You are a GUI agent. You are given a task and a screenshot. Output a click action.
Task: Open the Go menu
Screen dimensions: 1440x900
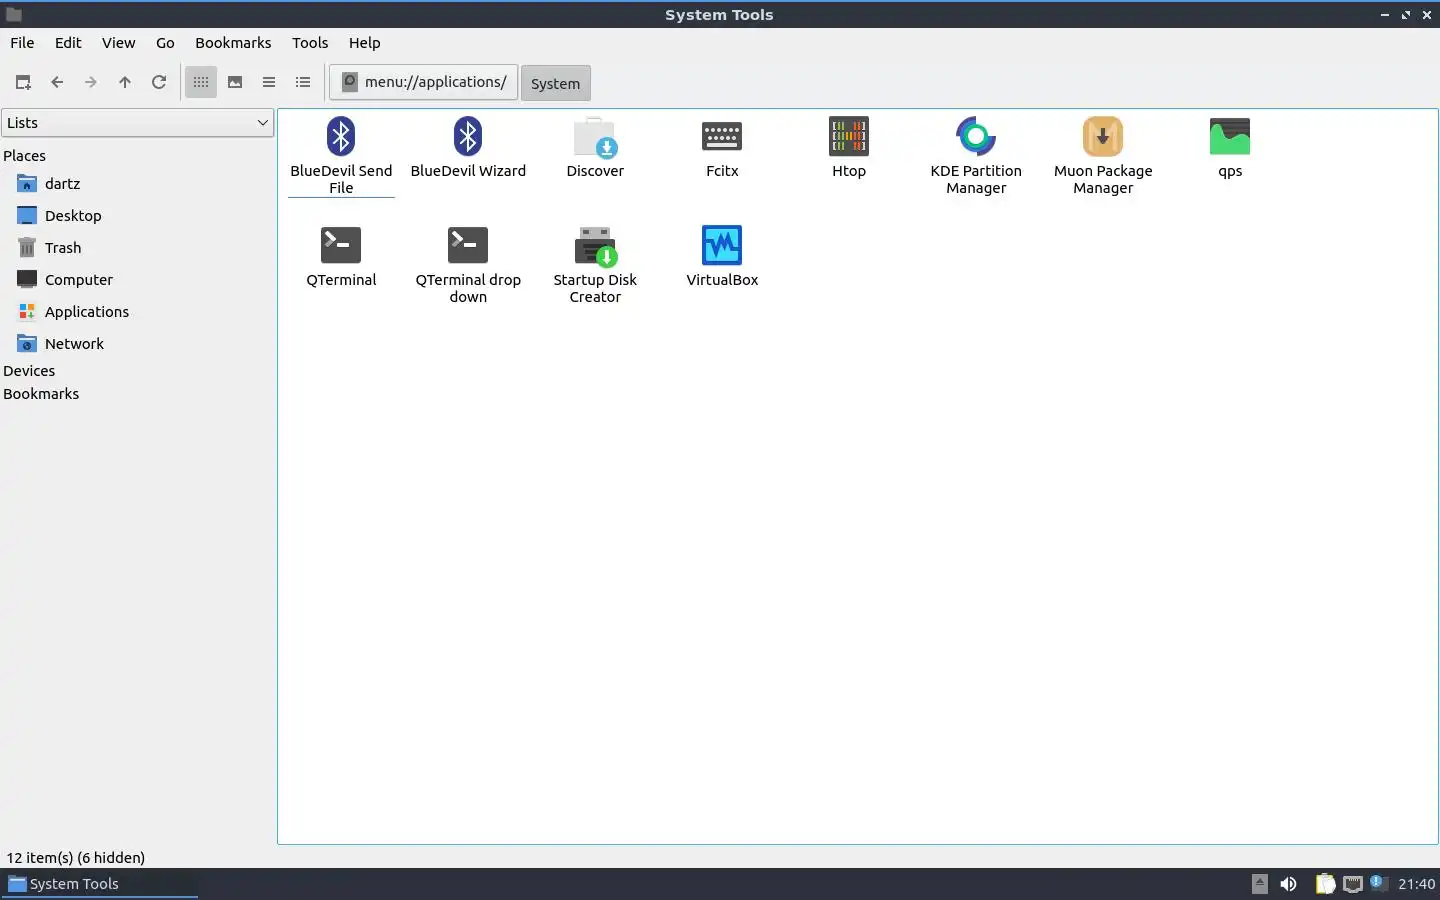click(x=165, y=42)
